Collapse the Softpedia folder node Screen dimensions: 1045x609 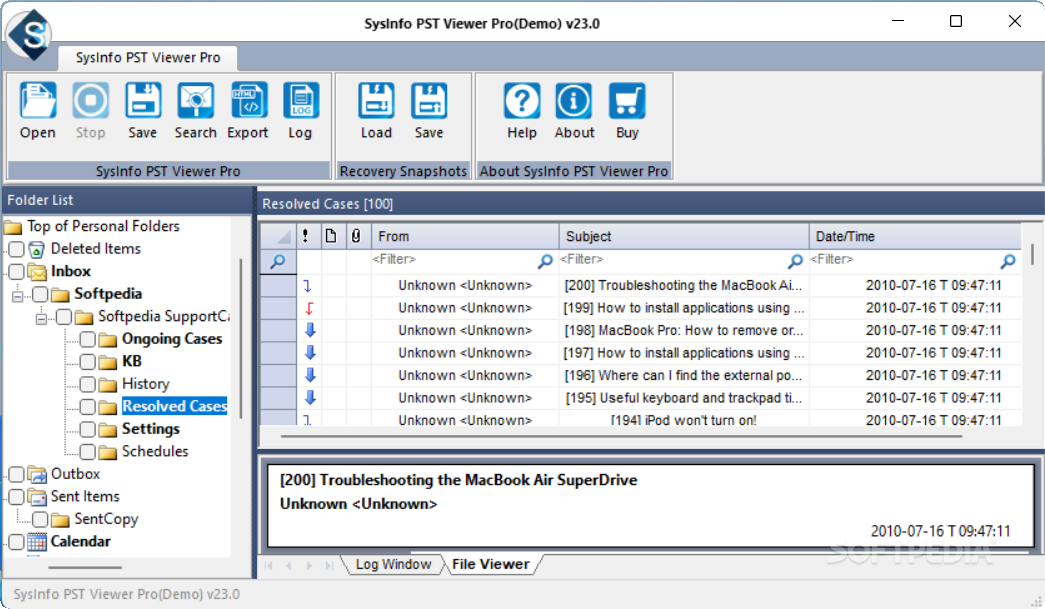(17, 296)
